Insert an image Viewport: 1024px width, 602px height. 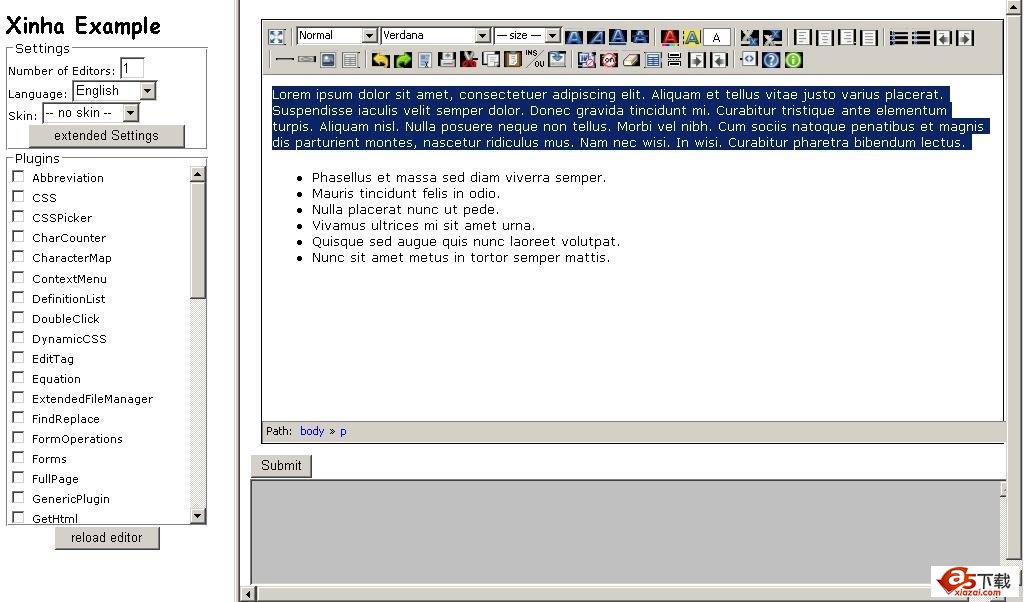(x=328, y=60)
